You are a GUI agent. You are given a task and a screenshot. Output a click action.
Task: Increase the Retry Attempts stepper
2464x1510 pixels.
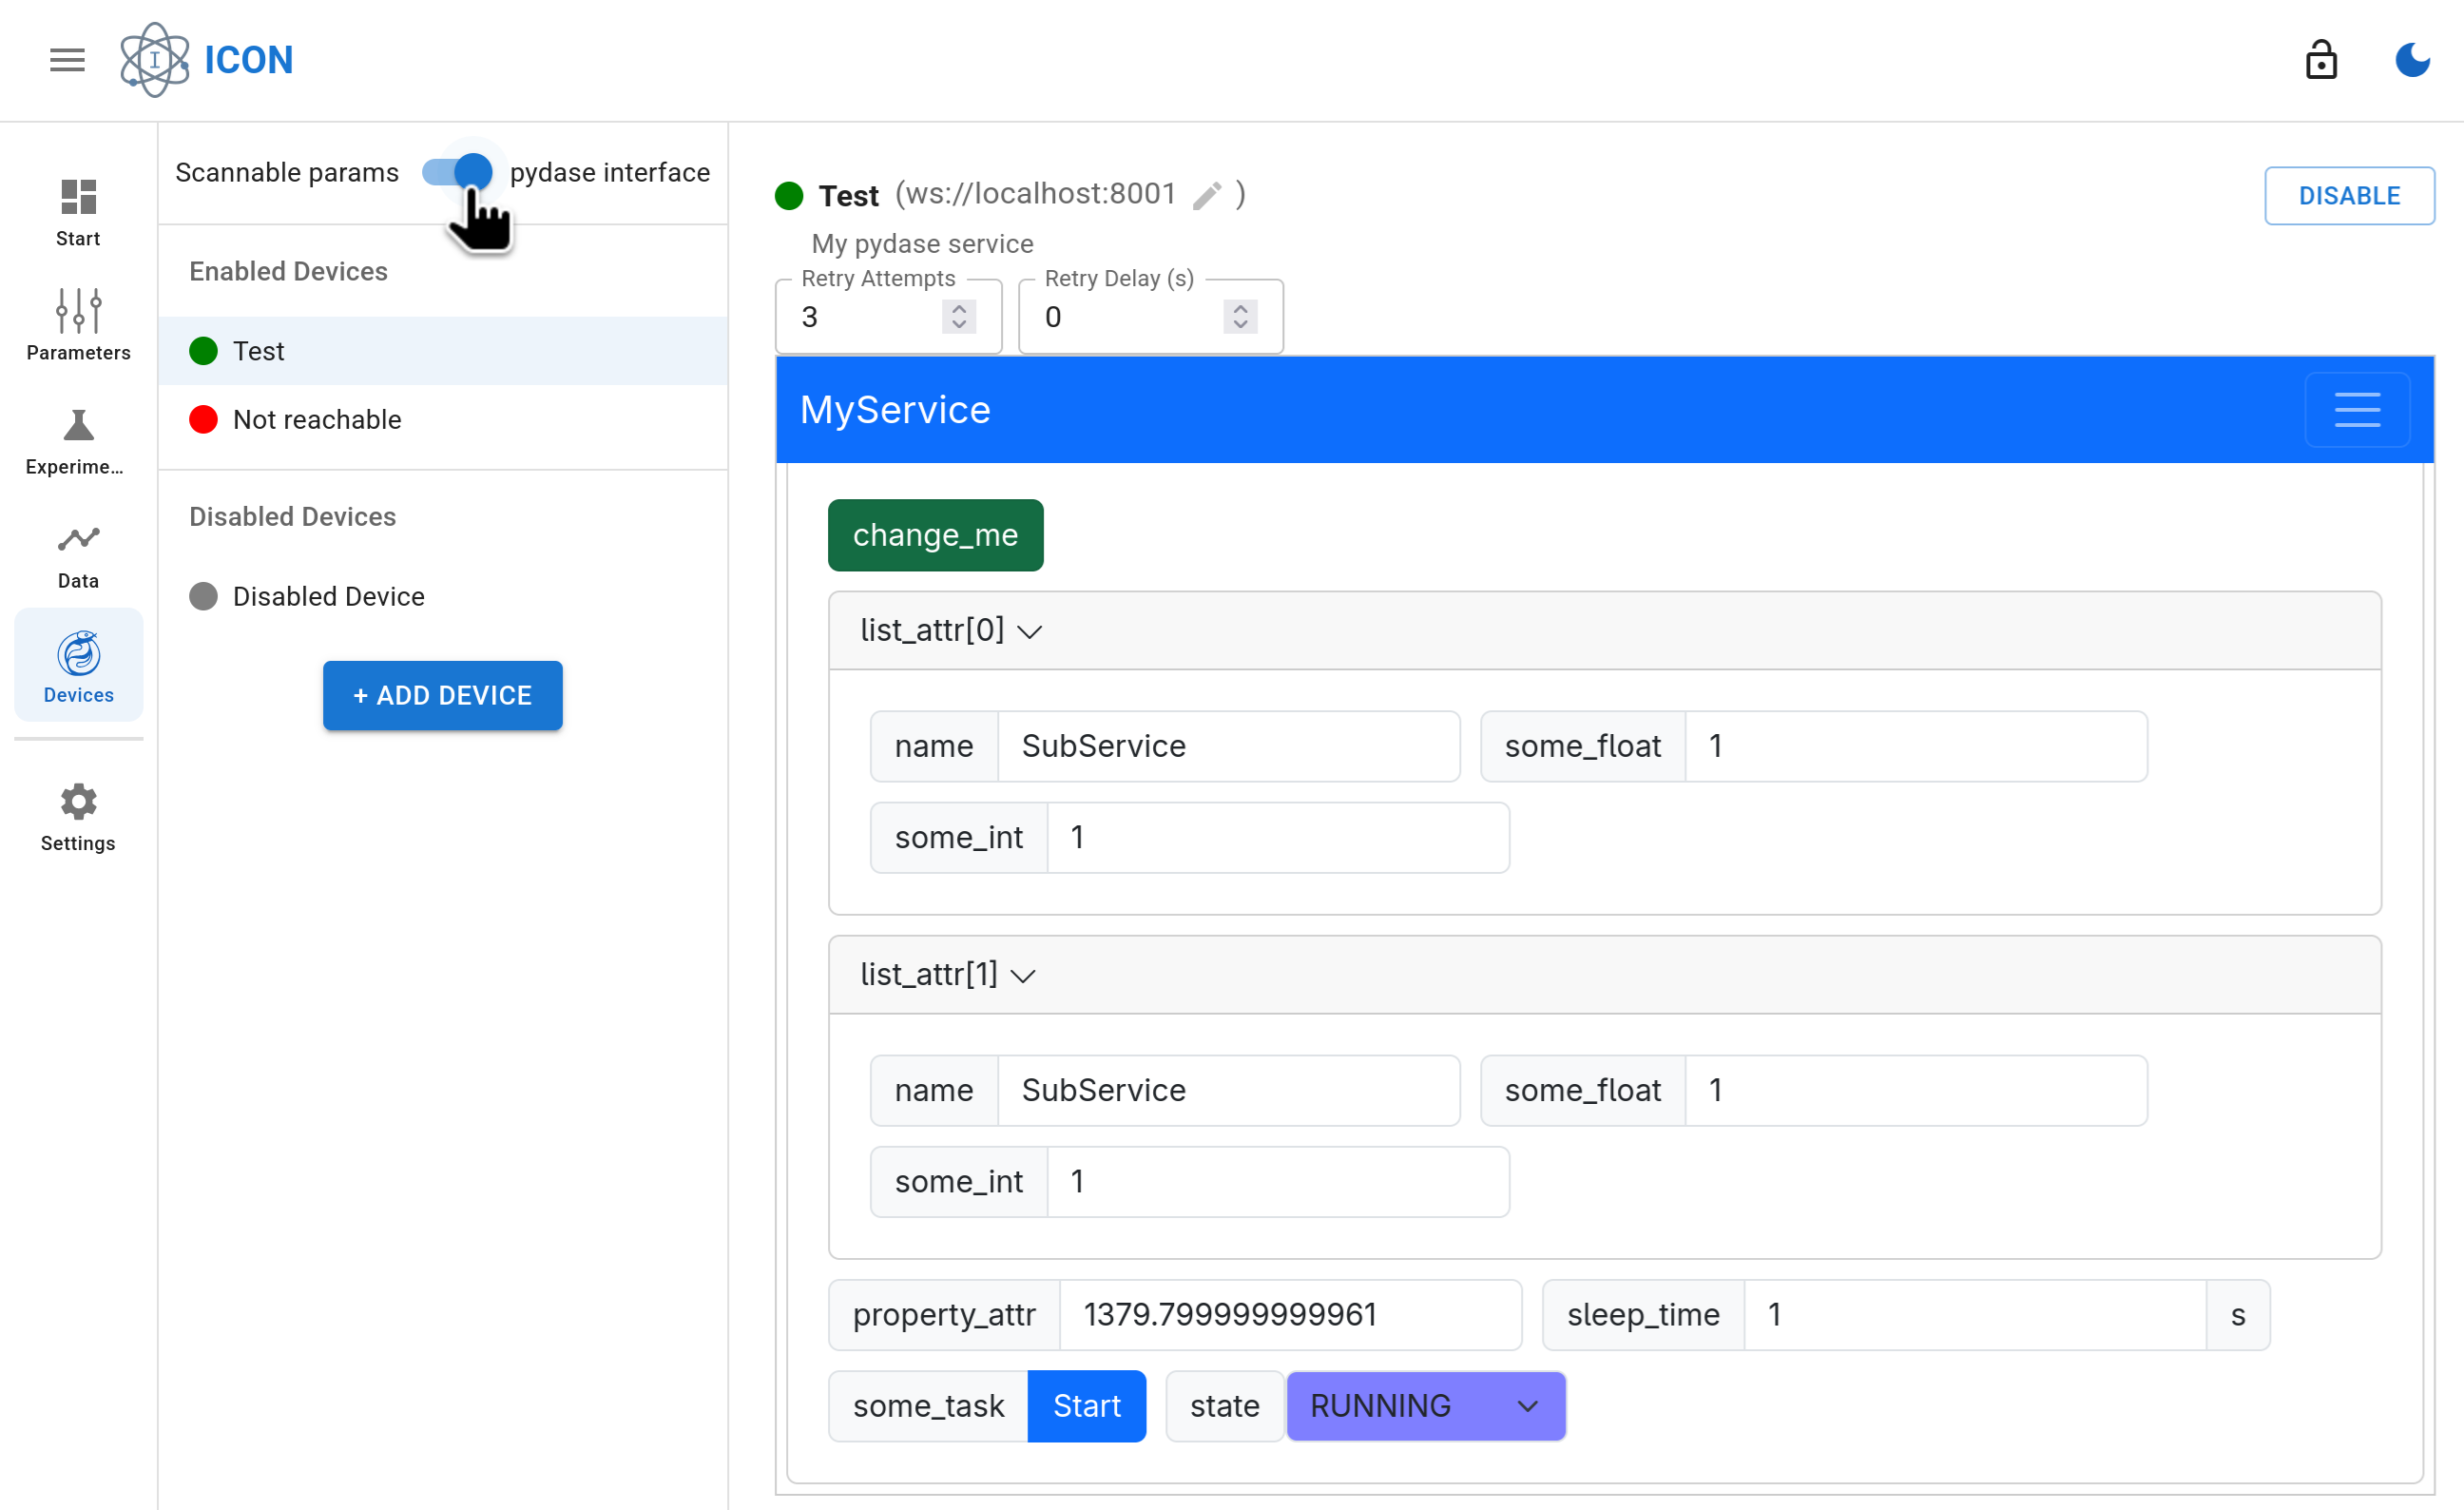pos(958,309)
